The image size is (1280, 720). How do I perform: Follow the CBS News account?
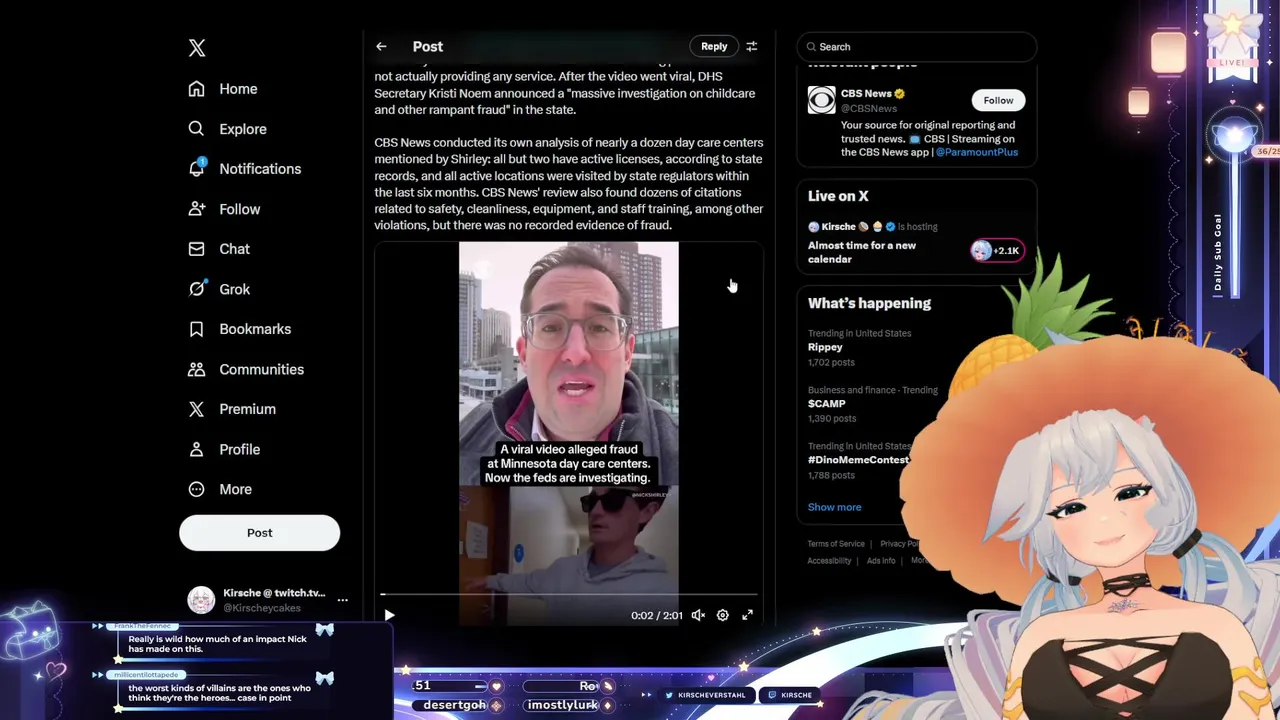pyautogui.click(x=998, y=100)
